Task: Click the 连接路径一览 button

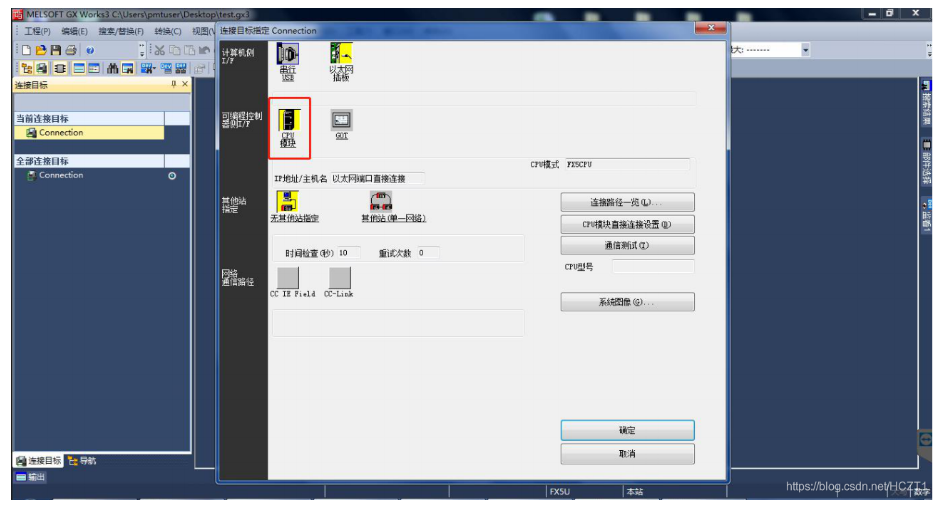Action: coord(627,203)
